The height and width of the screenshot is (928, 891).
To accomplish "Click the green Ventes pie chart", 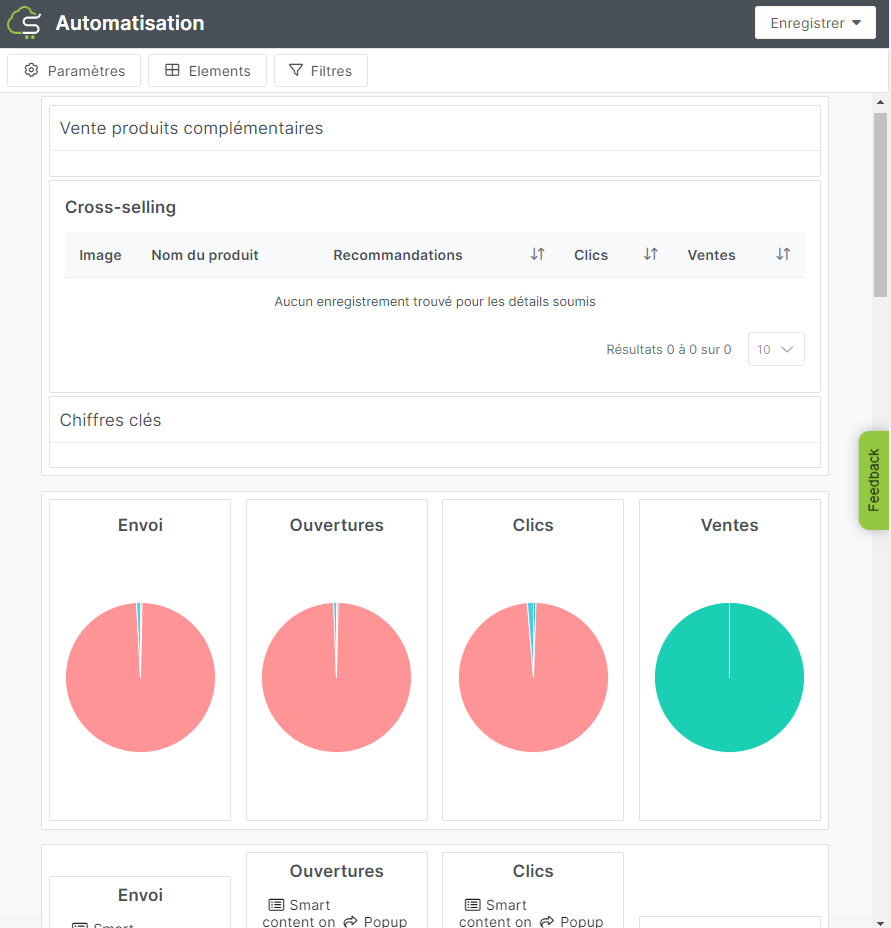I will pyautogui.click(x=729, y=677).
